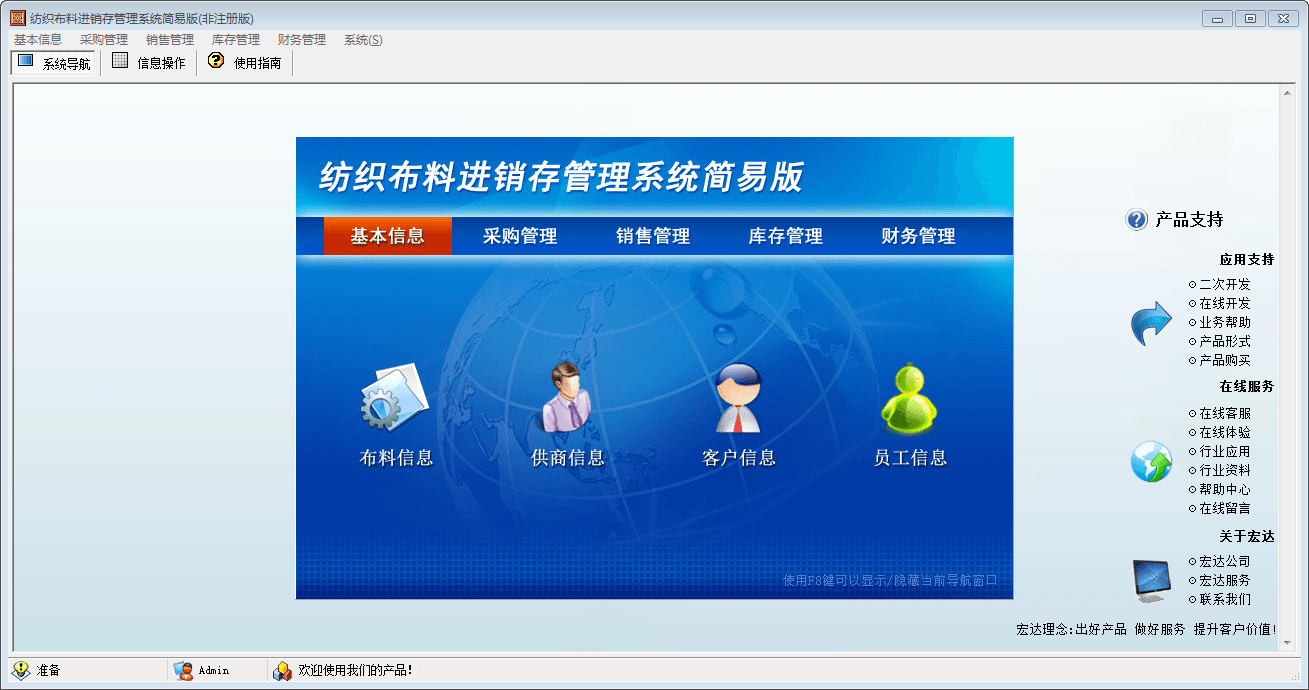This screenshot has height=690, width=1309.
Task: Open the 销售管理 menu in menu bar
Action: click(170, 40)
